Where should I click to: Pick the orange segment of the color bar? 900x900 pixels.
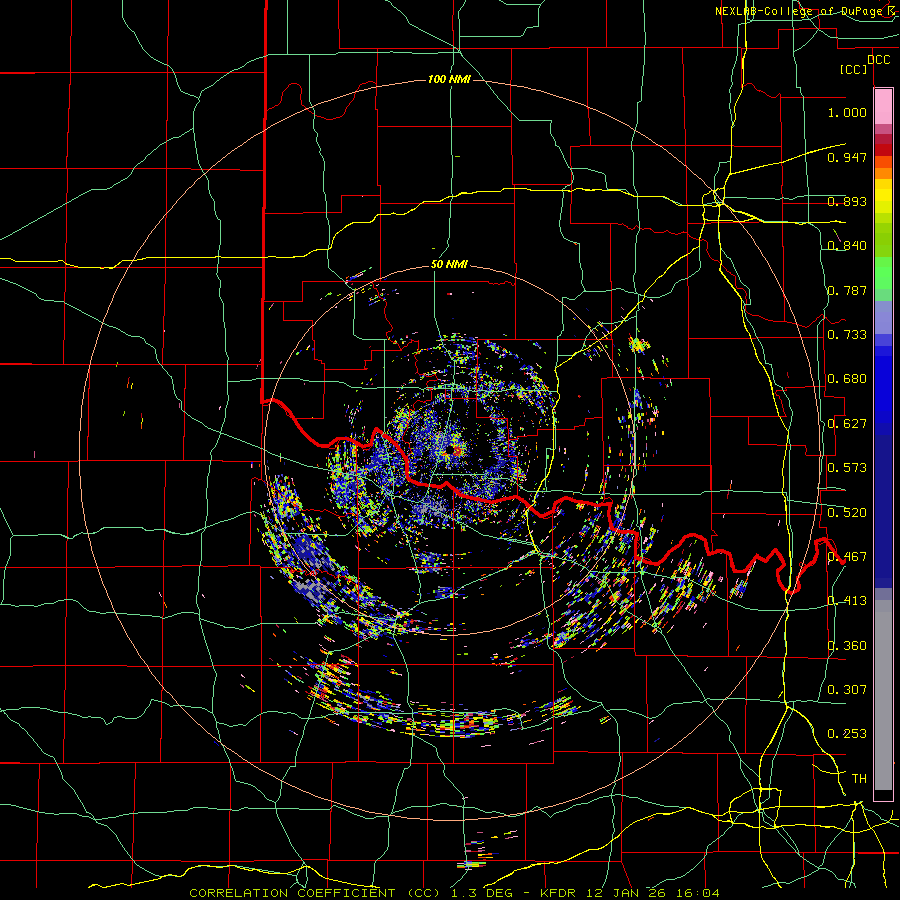883,173
